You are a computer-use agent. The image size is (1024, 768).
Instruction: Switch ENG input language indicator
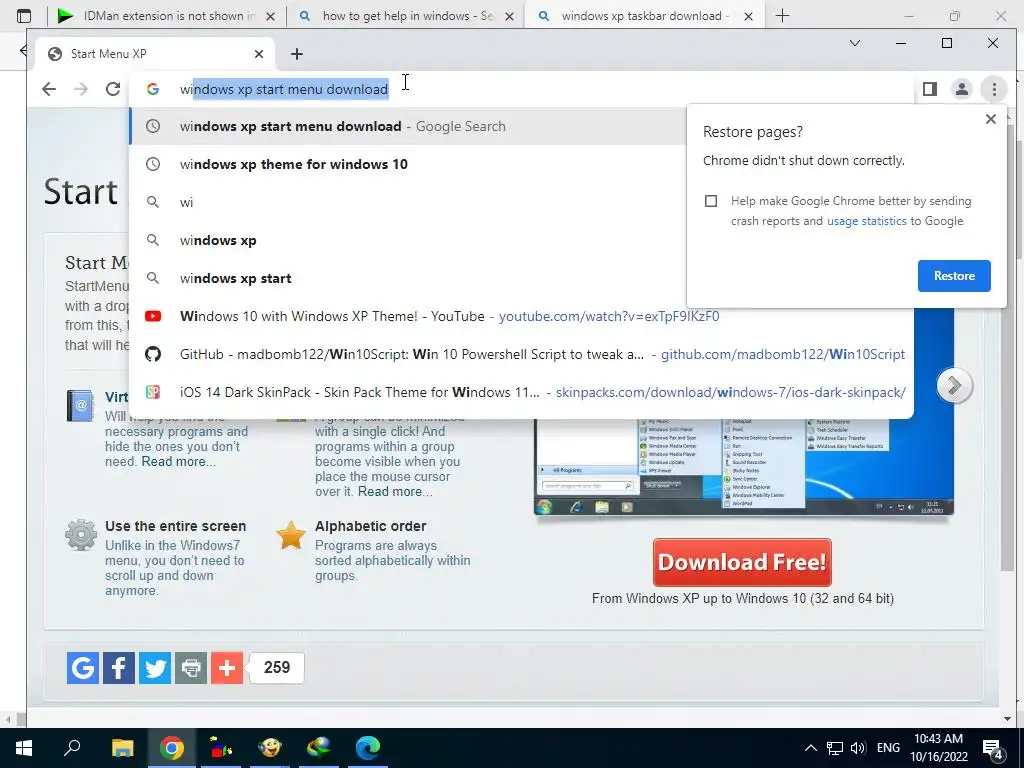[x=888, y=748]
